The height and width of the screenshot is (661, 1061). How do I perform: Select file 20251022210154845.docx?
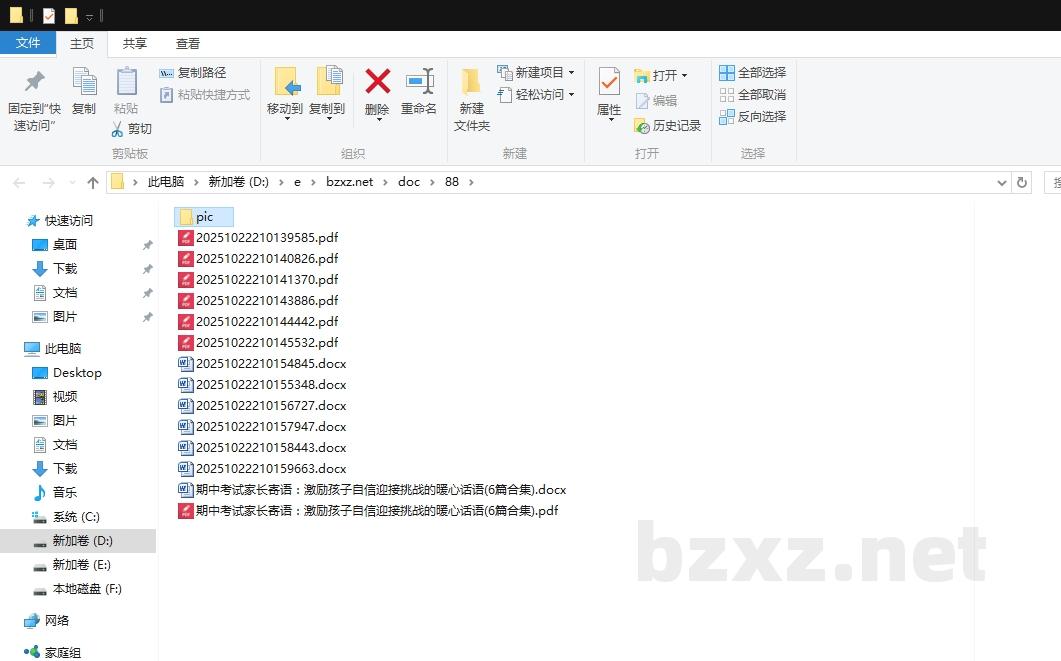point(270,364)
